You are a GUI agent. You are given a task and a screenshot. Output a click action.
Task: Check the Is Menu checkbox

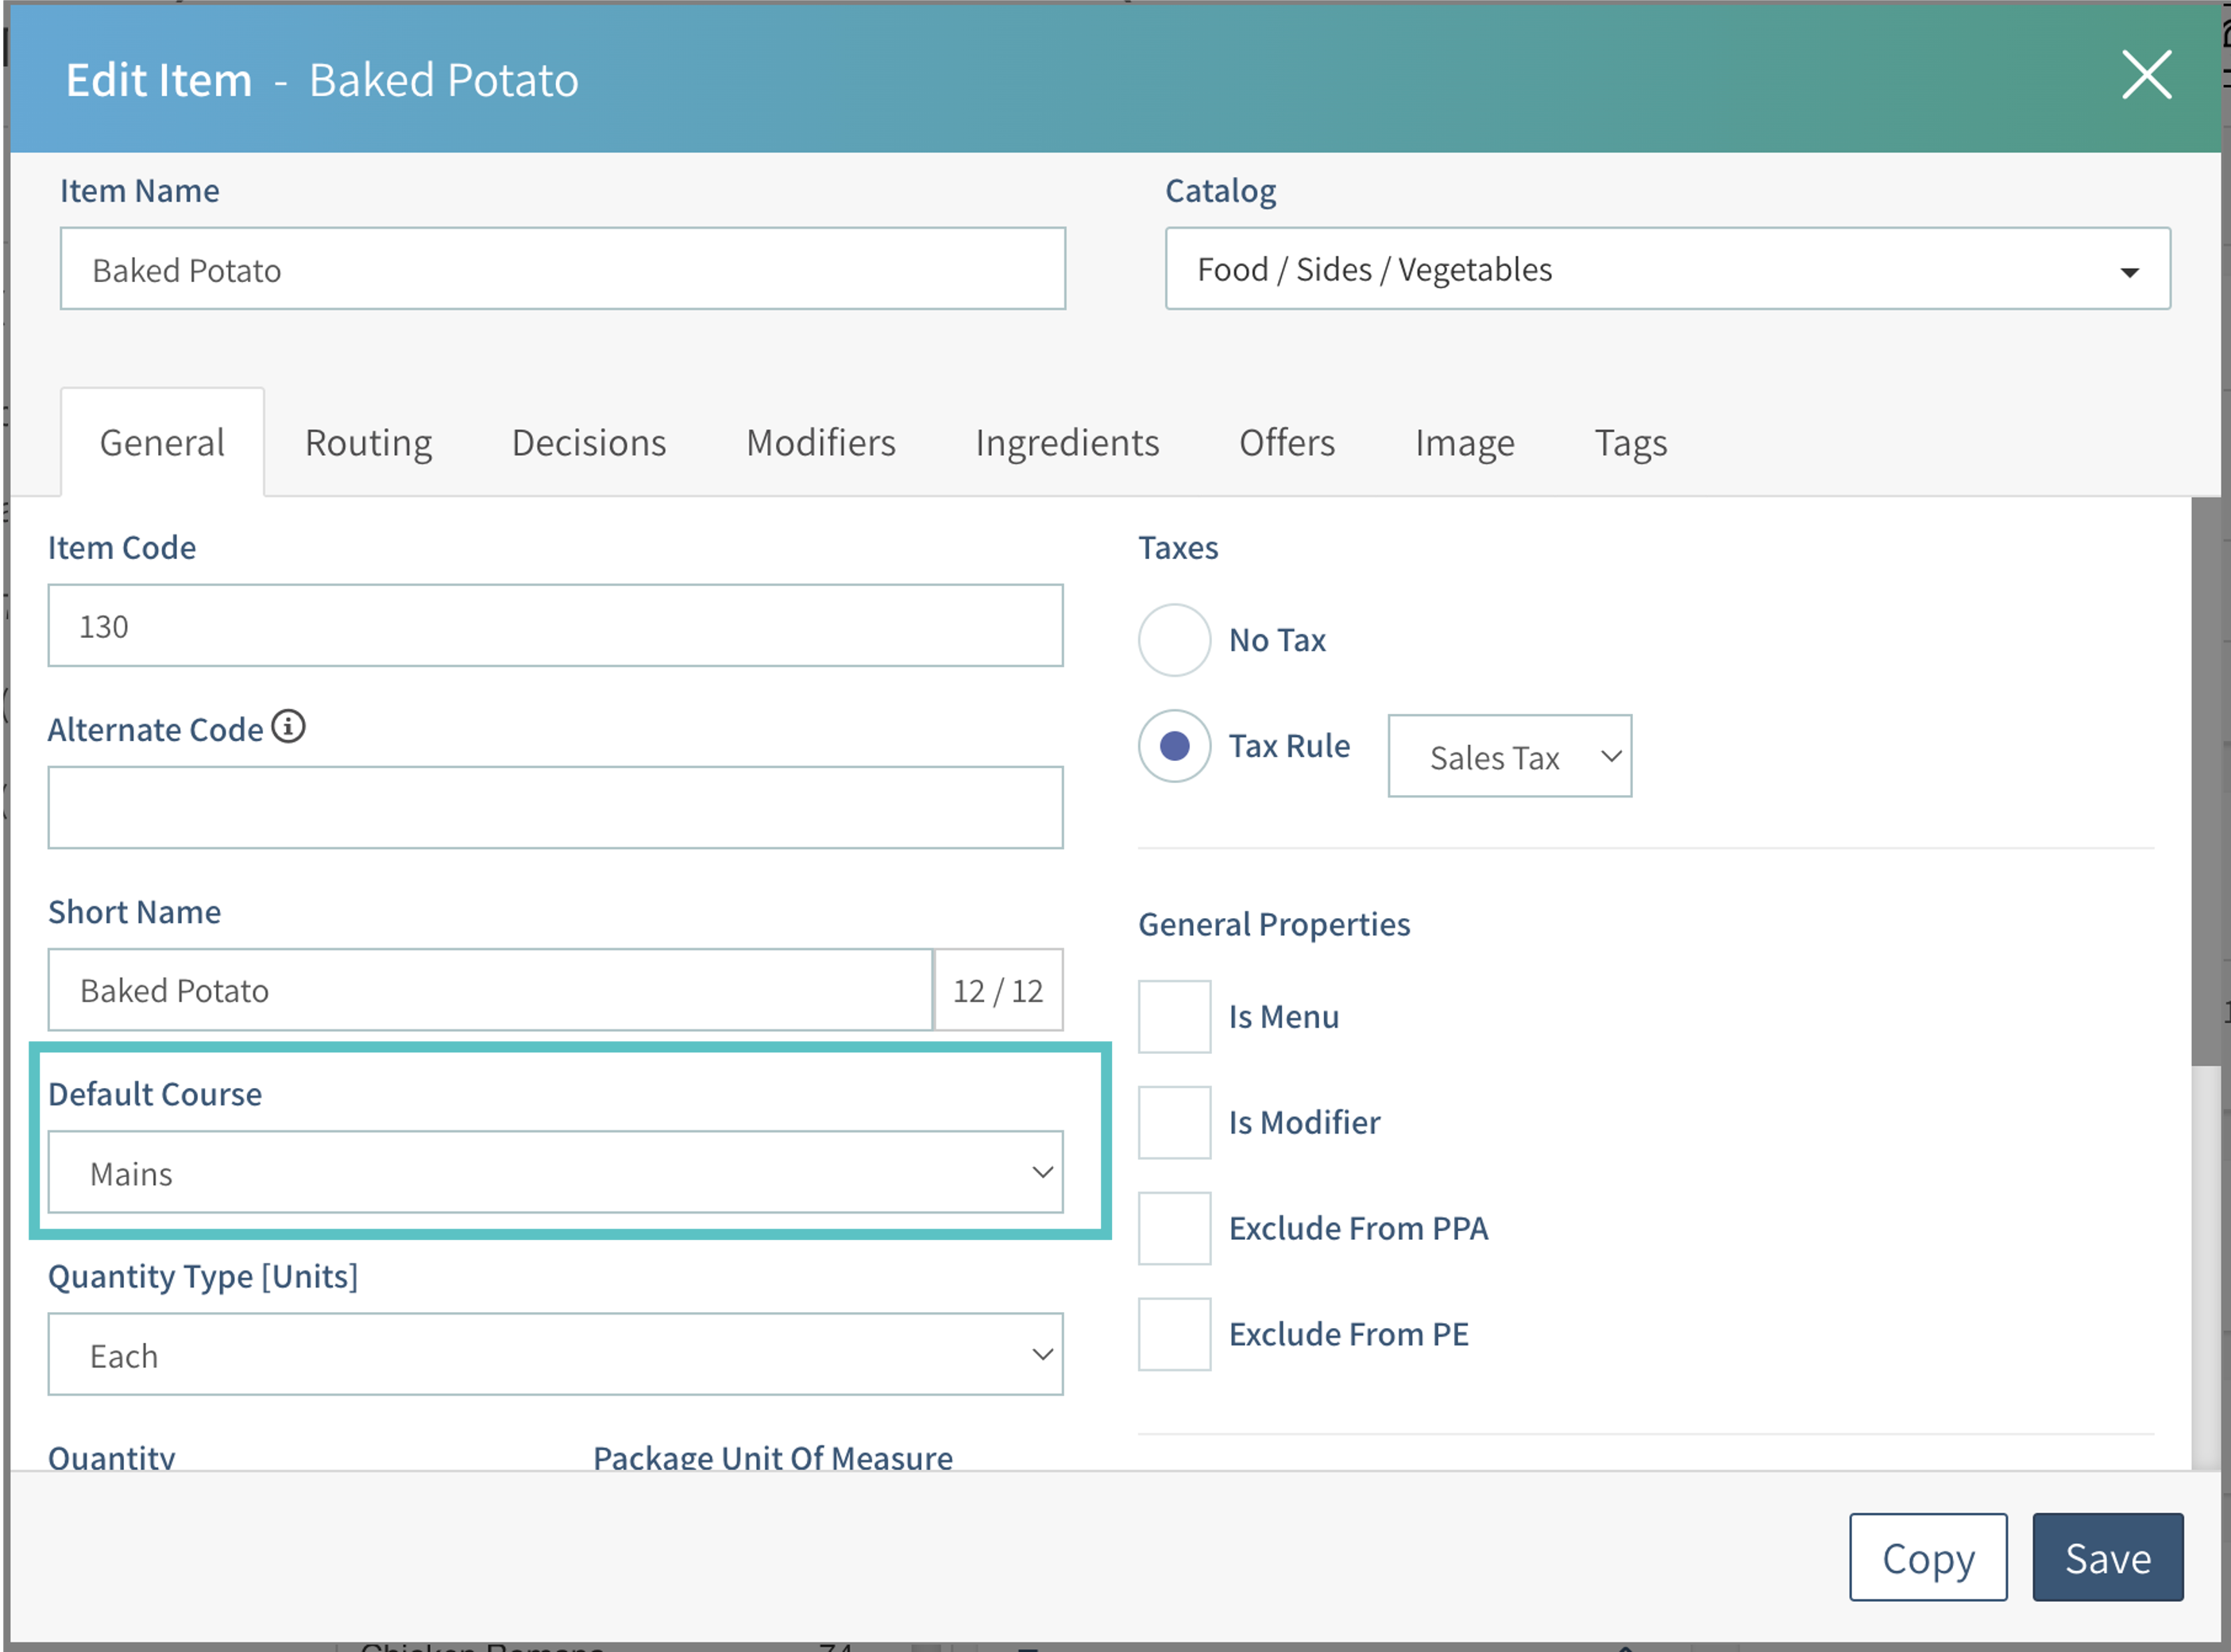point(1174,1016)
